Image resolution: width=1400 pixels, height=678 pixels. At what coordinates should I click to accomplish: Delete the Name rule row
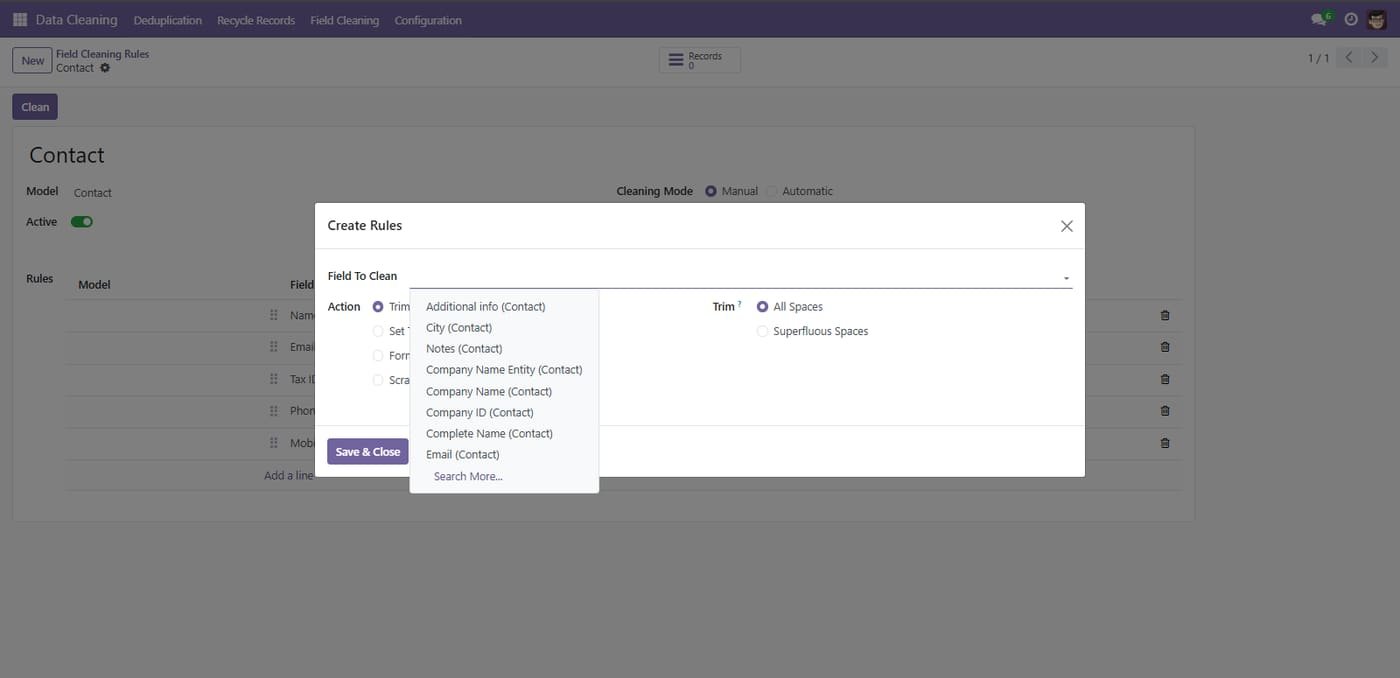point(1165,315)
